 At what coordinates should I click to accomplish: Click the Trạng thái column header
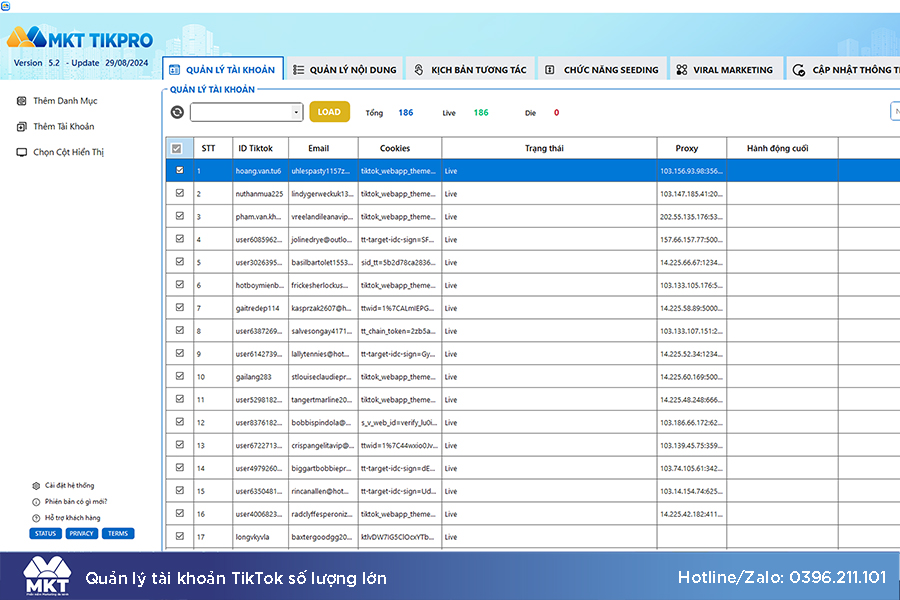pos(549,148)
